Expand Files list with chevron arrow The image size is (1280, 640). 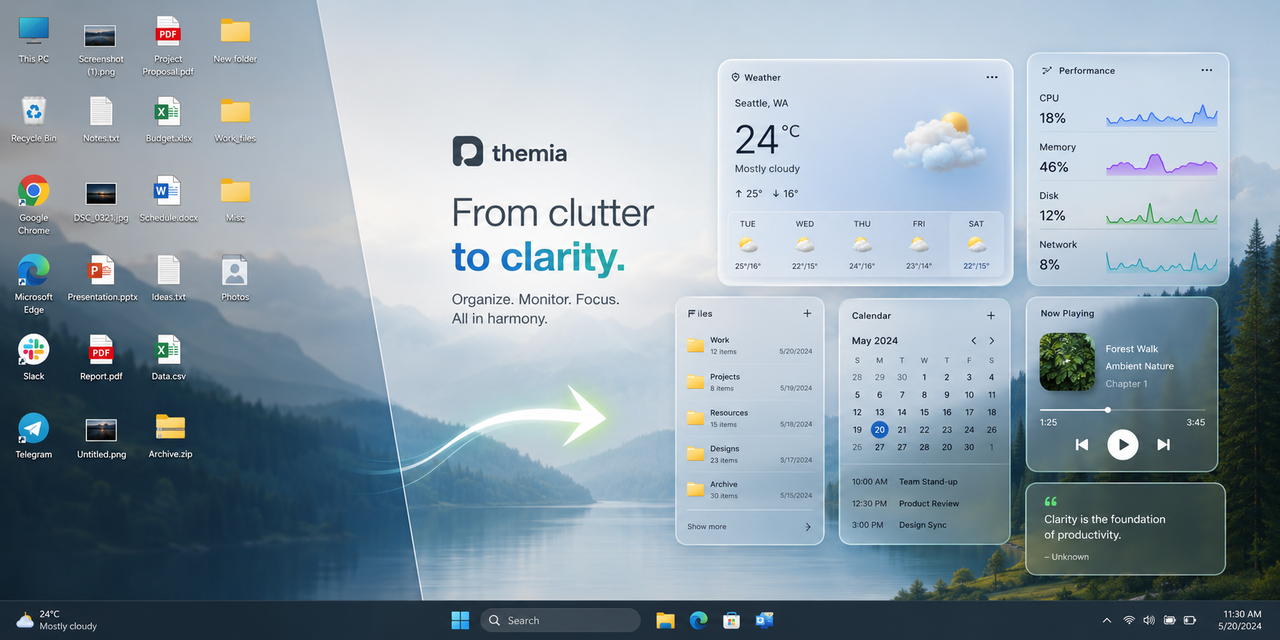tap(808, 526)
